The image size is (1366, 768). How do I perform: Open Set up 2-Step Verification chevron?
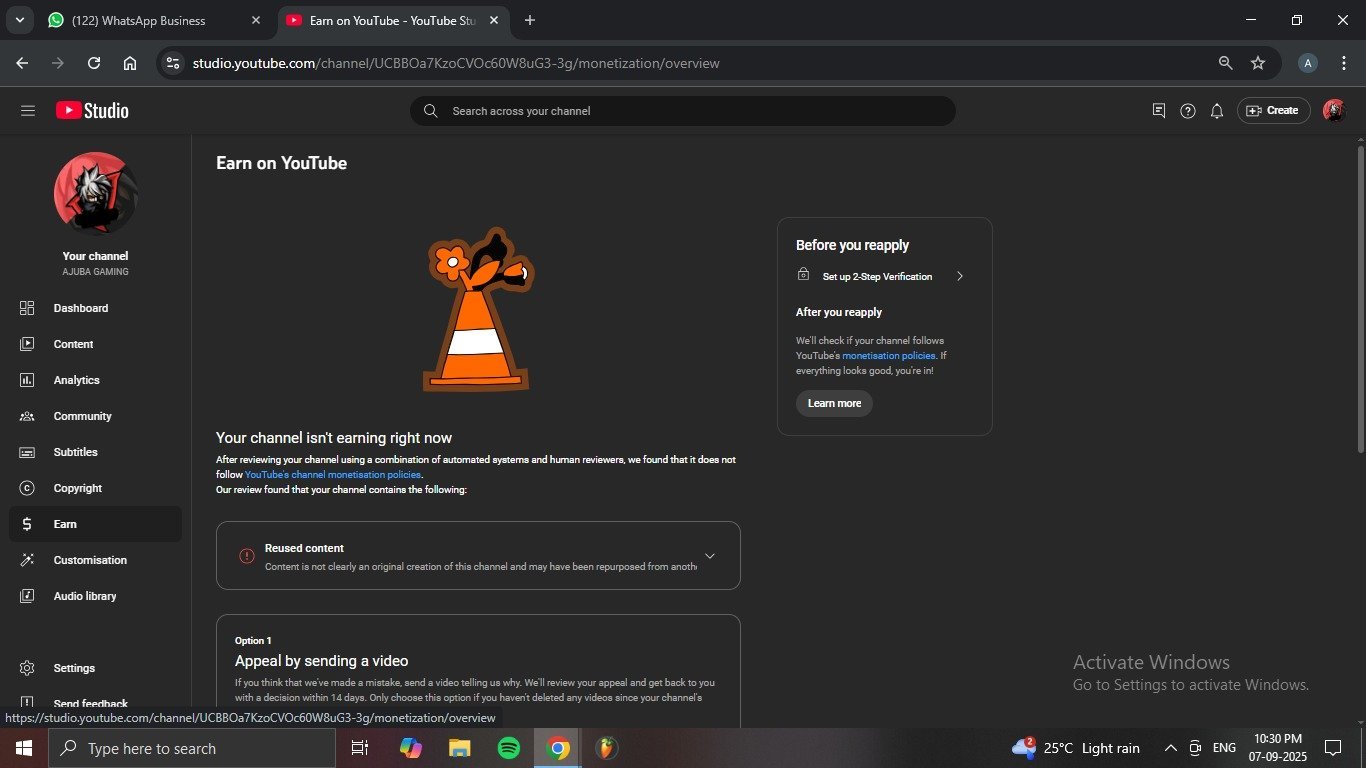click(x=959, y=276)
